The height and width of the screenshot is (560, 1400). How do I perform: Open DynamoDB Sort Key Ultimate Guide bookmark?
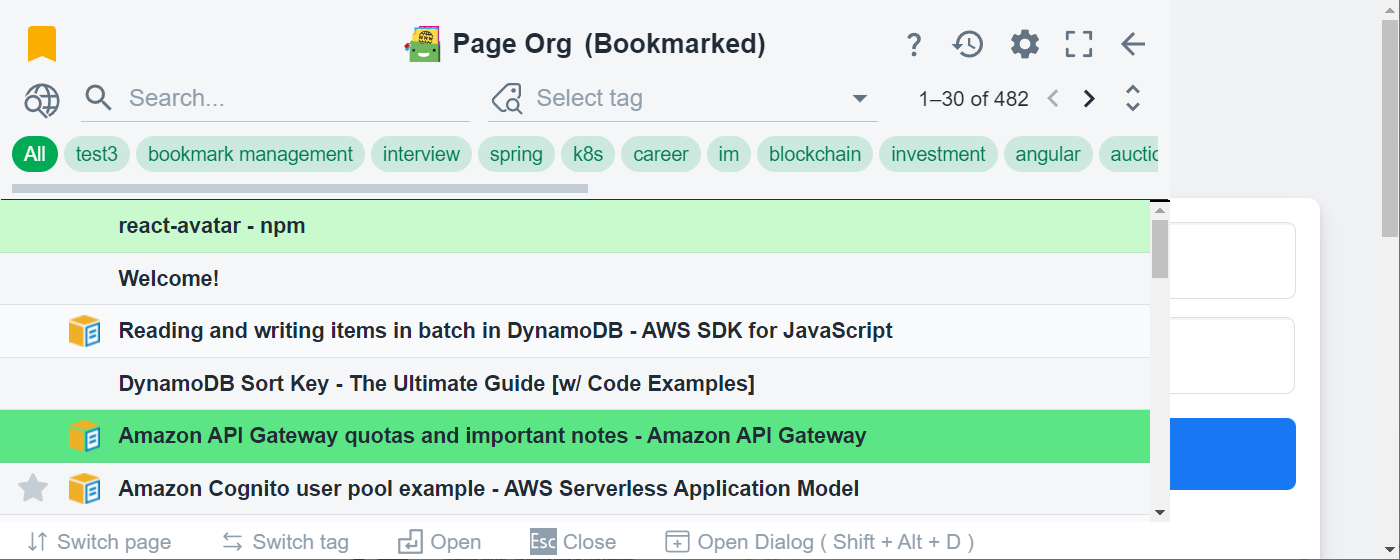pos(575,384)
